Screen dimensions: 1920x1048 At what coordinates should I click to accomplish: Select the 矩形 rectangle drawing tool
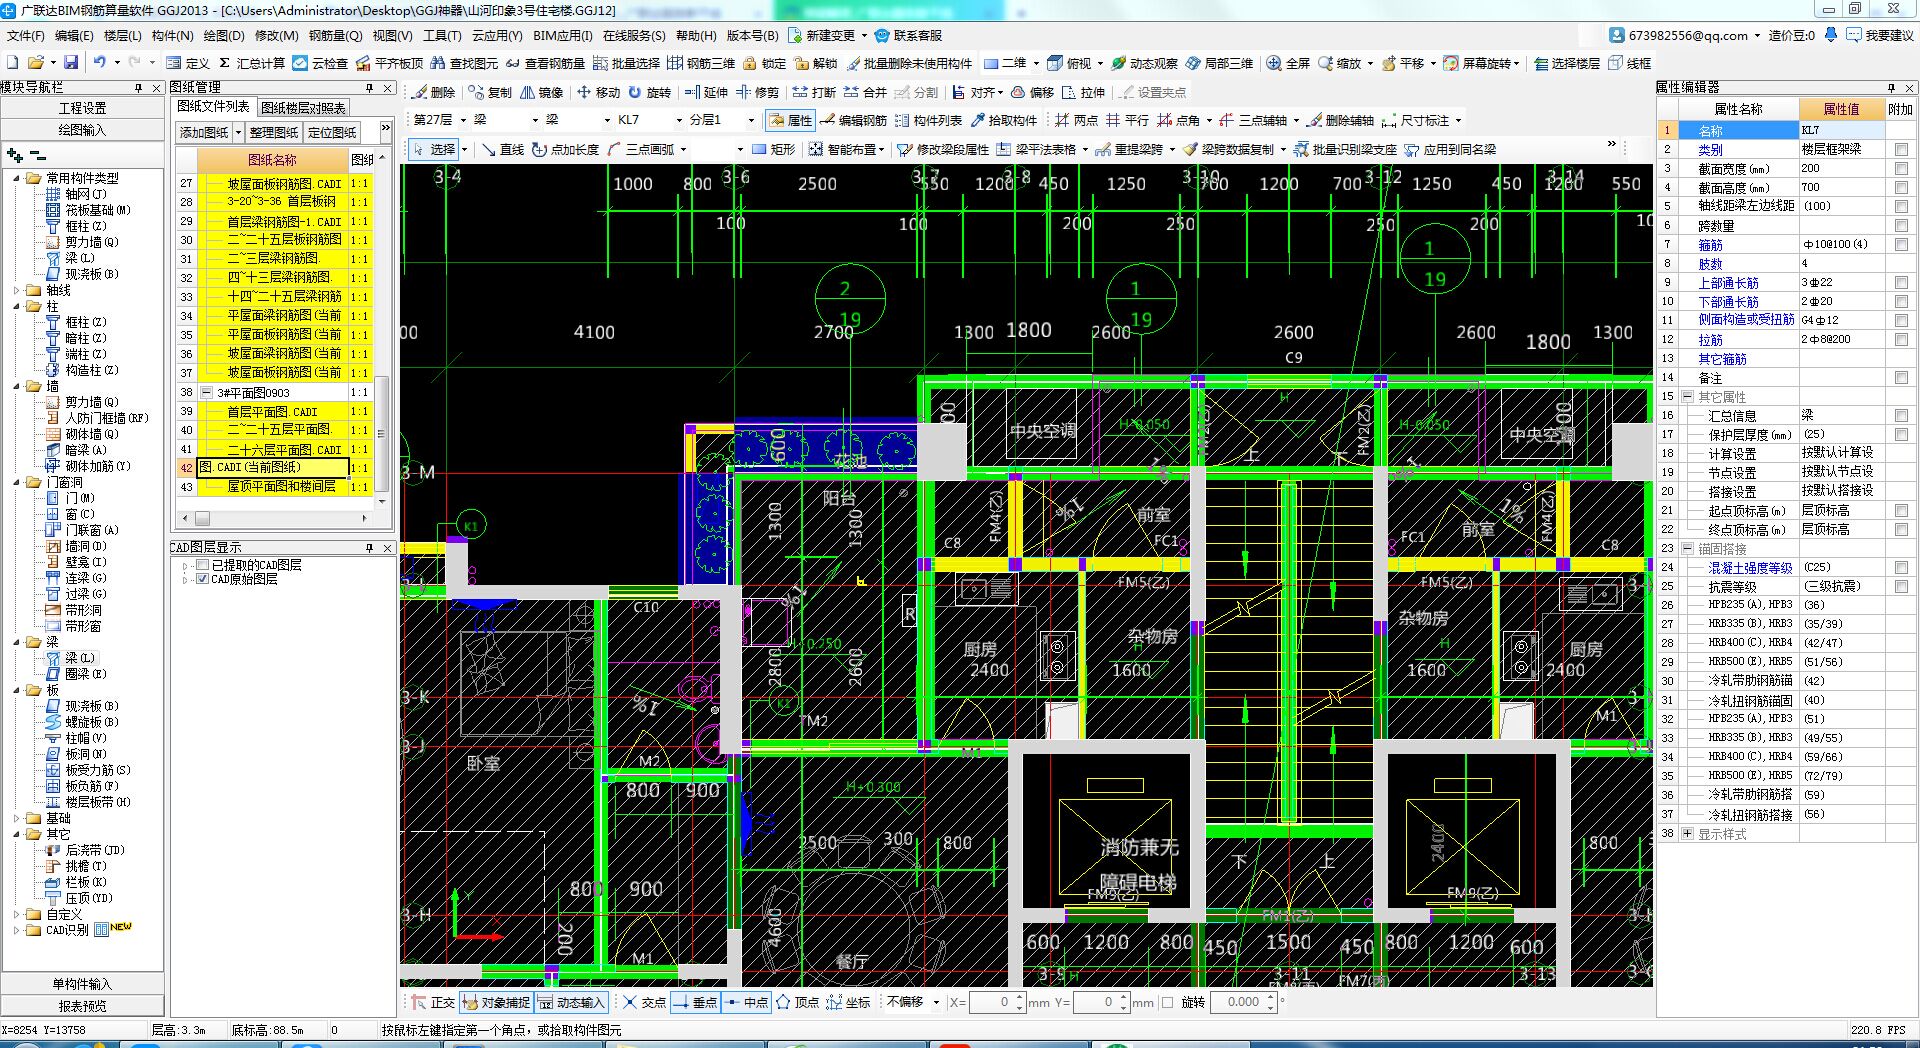point(772,149)
